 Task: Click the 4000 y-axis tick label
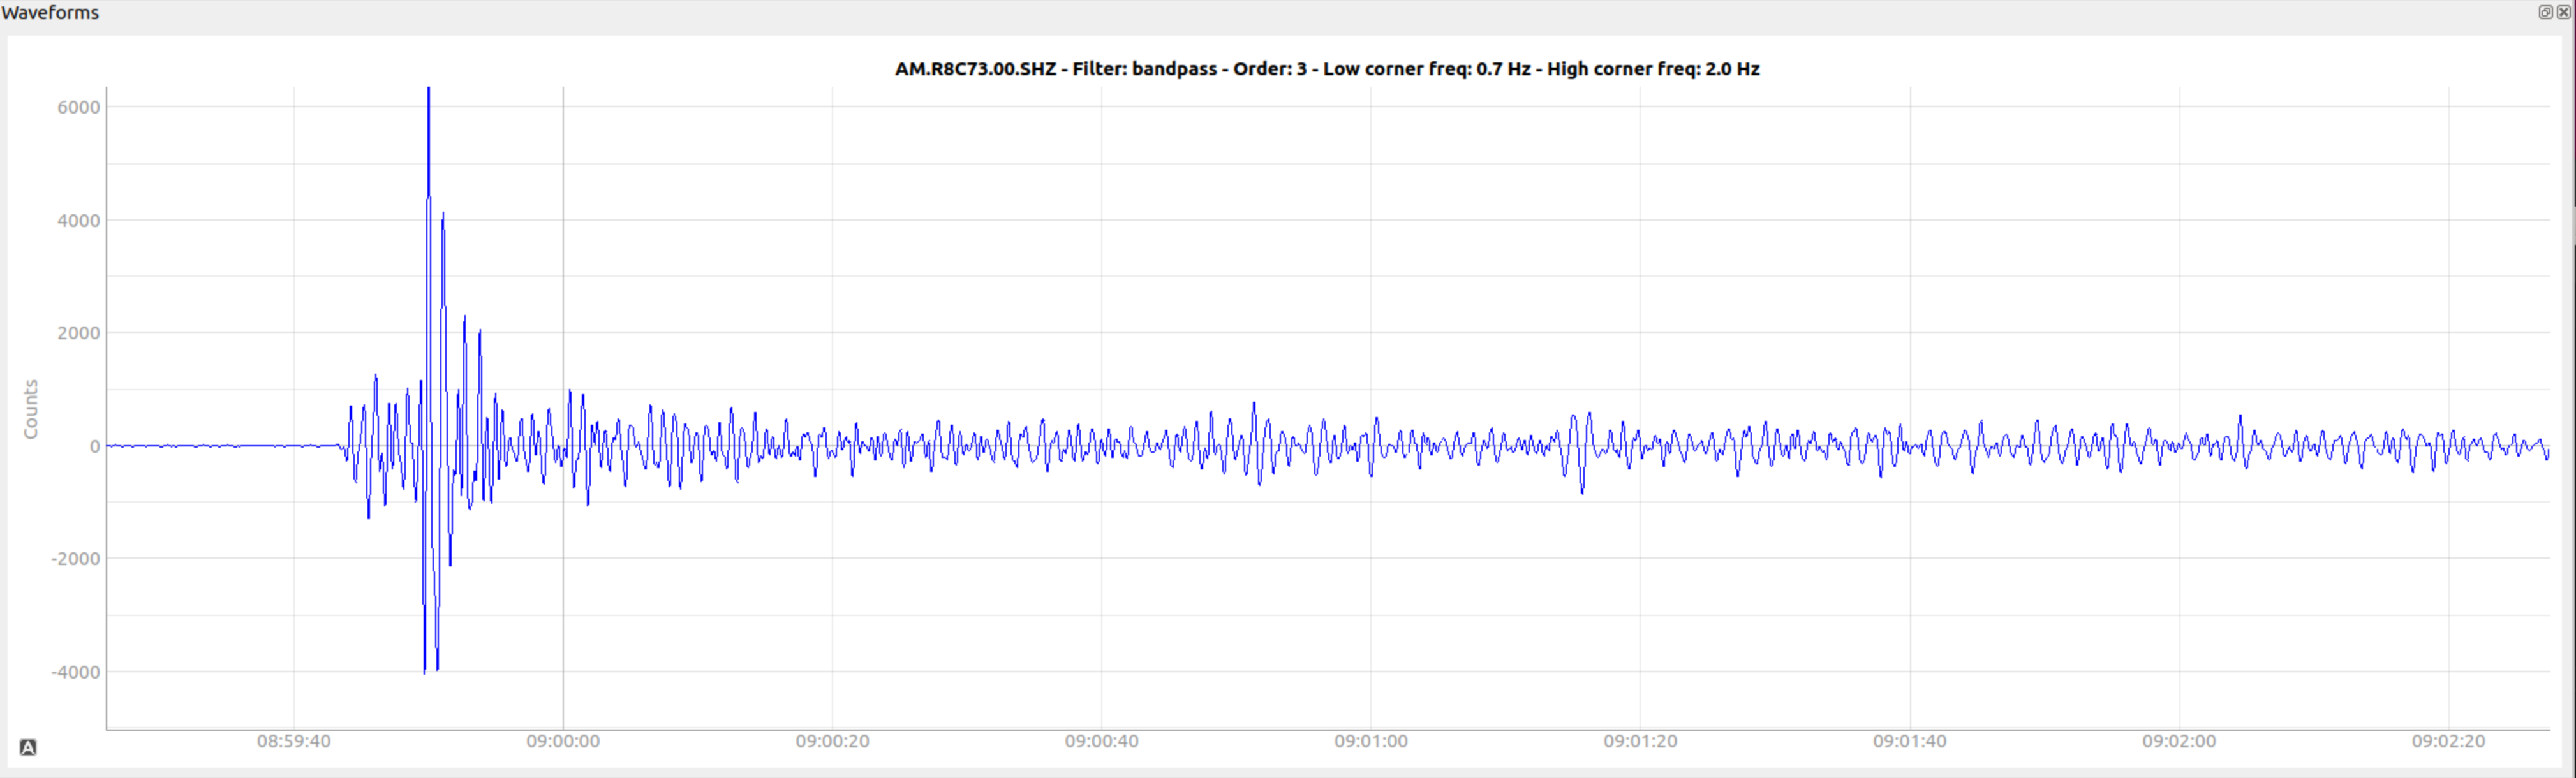point(79,220)
